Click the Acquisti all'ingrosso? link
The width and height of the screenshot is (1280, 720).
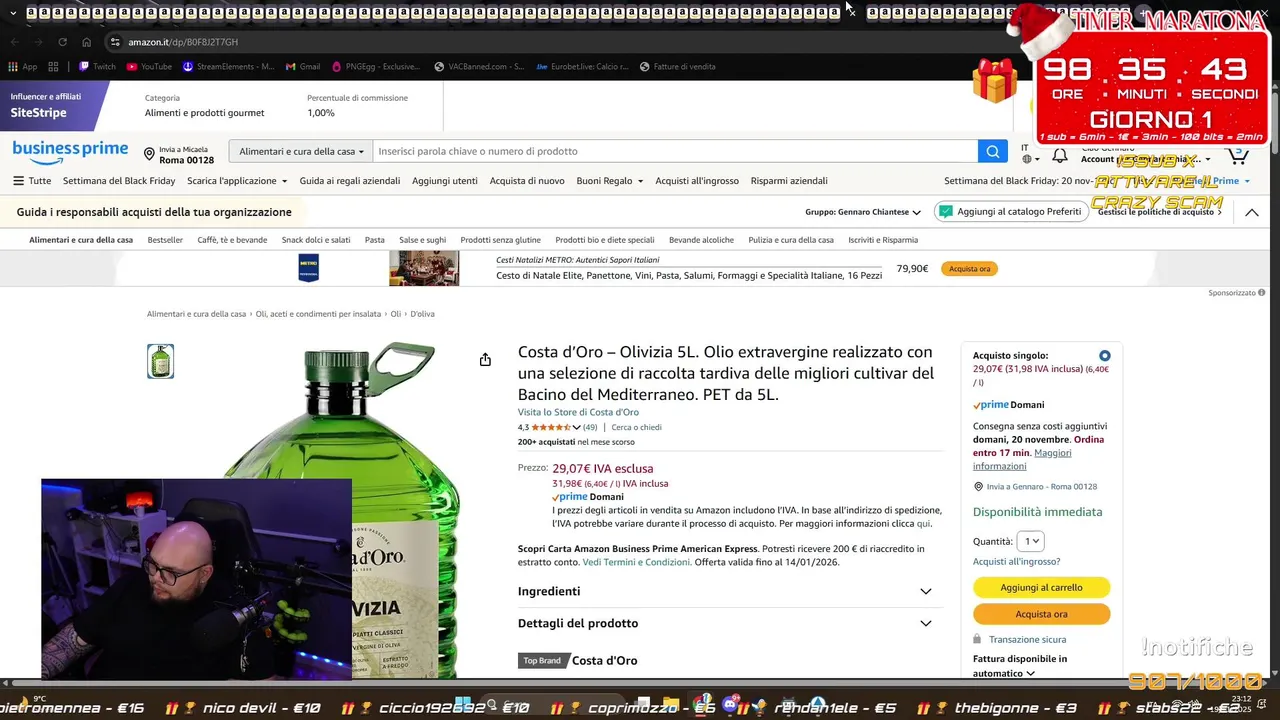1016,562
